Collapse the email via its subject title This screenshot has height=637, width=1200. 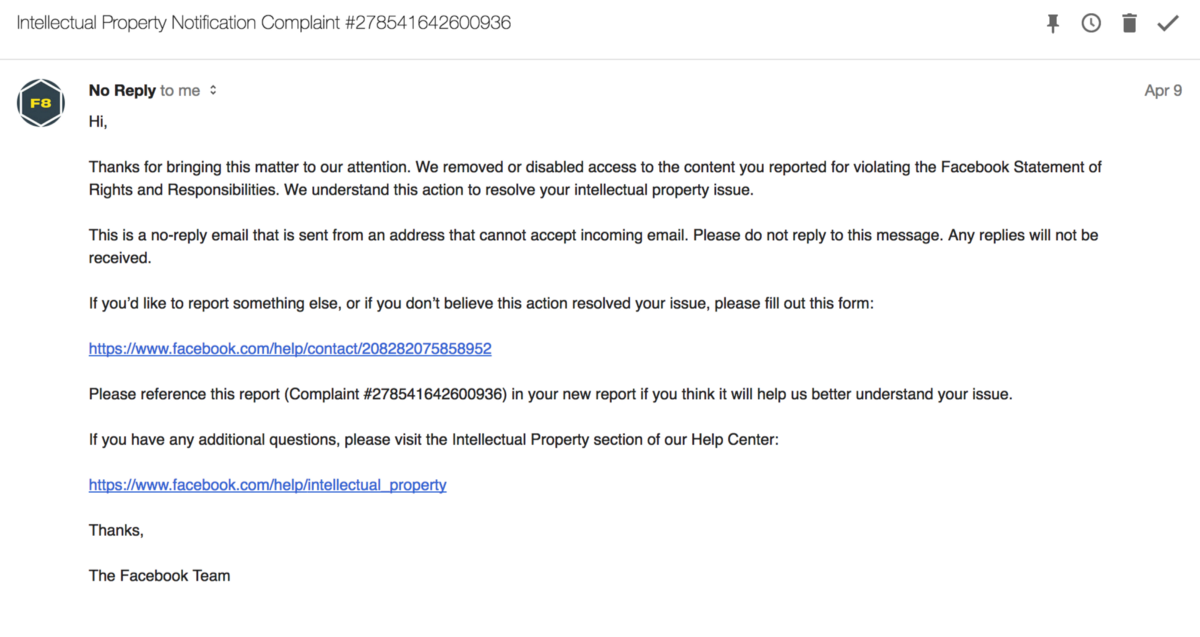pos(264,22)
